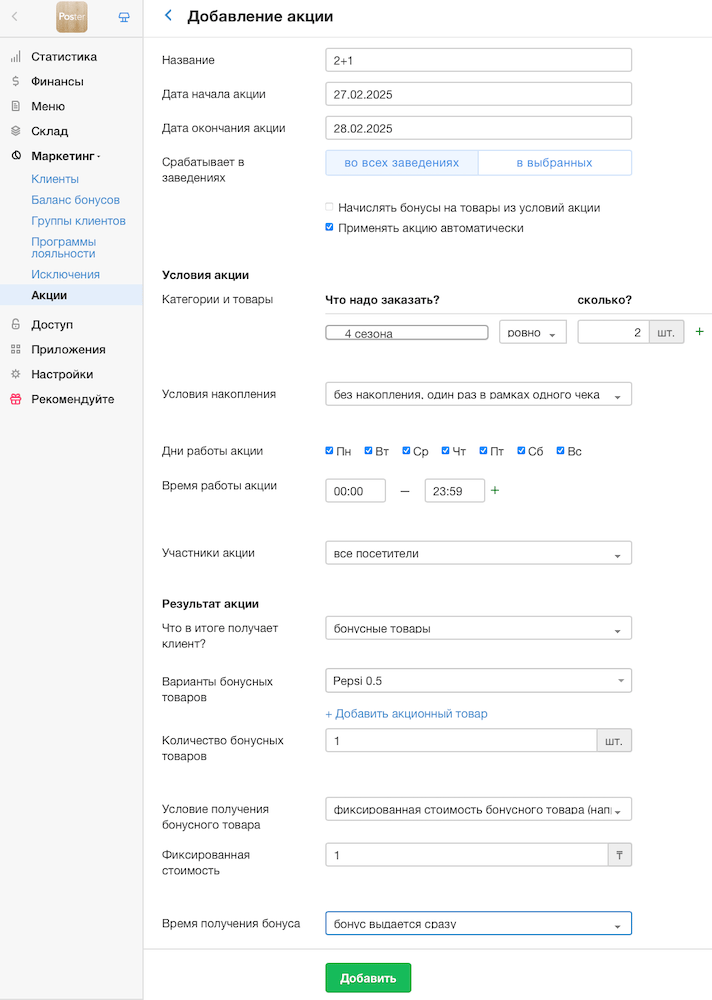Collapse sidebar with the left chevron
The width and height of the screenshot is (712, 1000).
pos(15,17)
